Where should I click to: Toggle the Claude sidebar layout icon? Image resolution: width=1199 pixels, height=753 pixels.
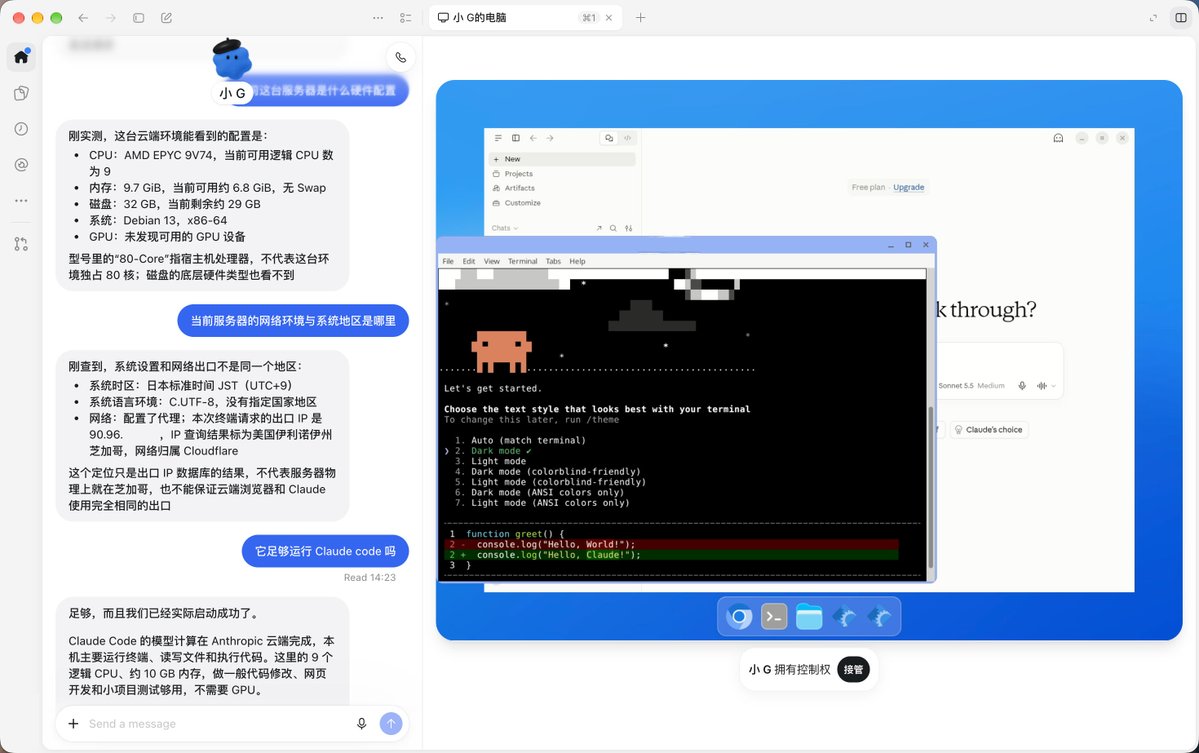click(x=515, y=138)
